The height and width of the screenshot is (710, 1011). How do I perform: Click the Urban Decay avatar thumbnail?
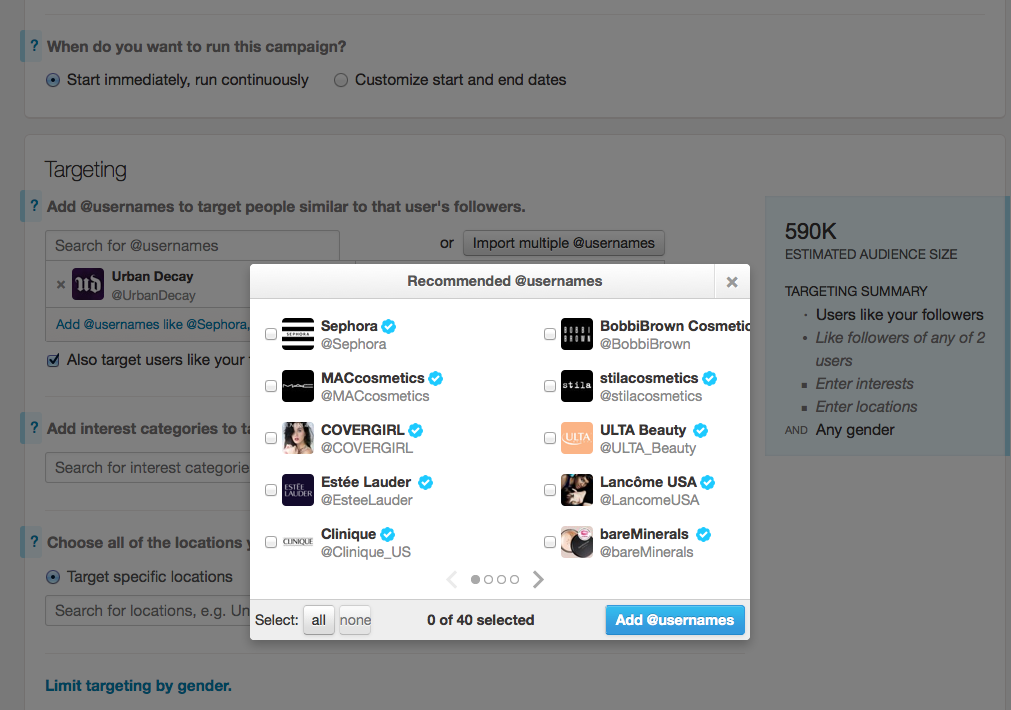(88, 284)
